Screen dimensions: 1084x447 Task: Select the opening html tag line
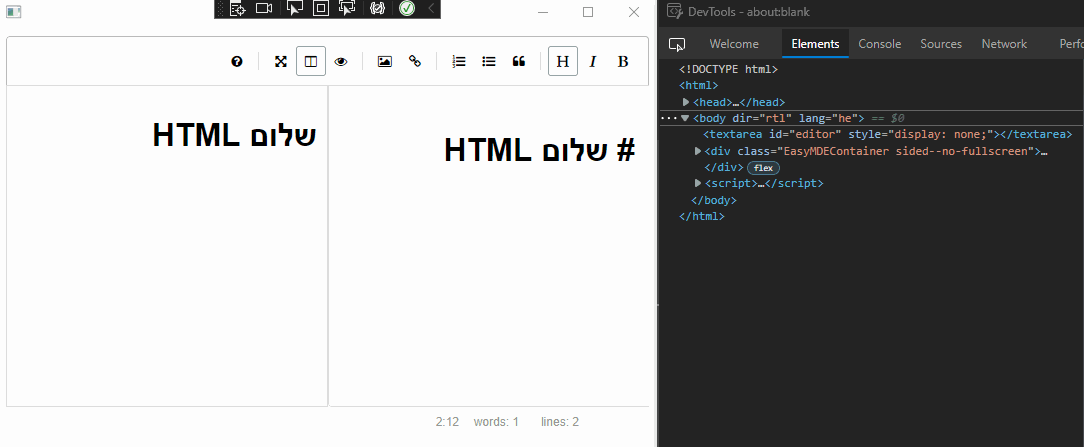tap(699, 86)
